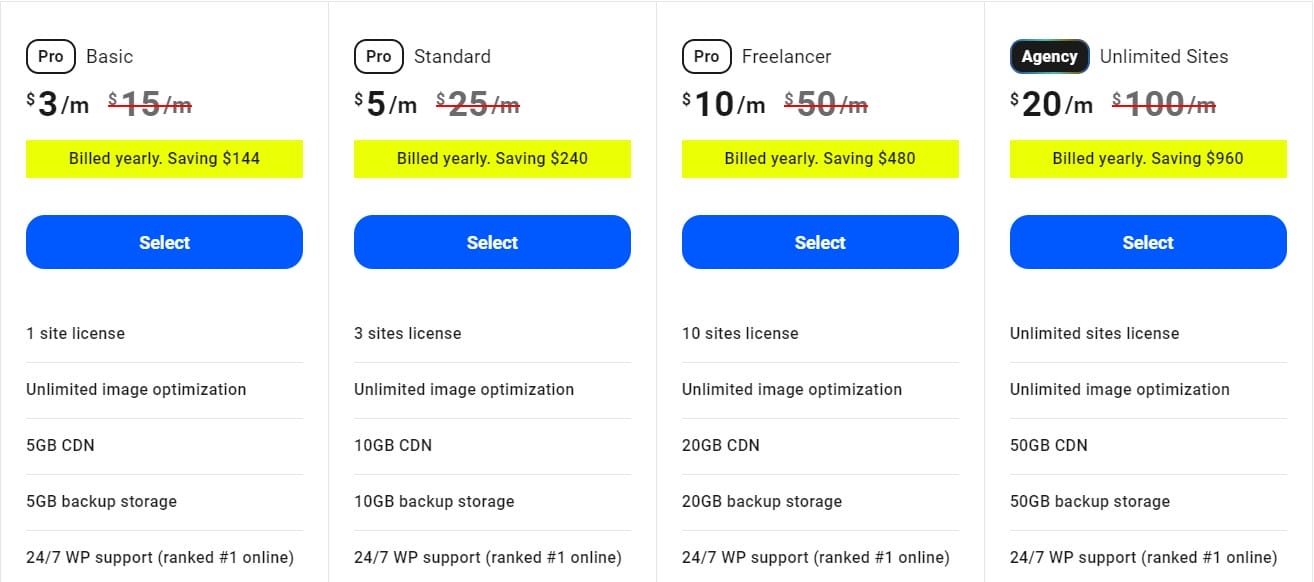The height and width of the screenshot is (582, 1314).
Task: Click the Pro badge beside Freelancer
Action: (707, 57)
